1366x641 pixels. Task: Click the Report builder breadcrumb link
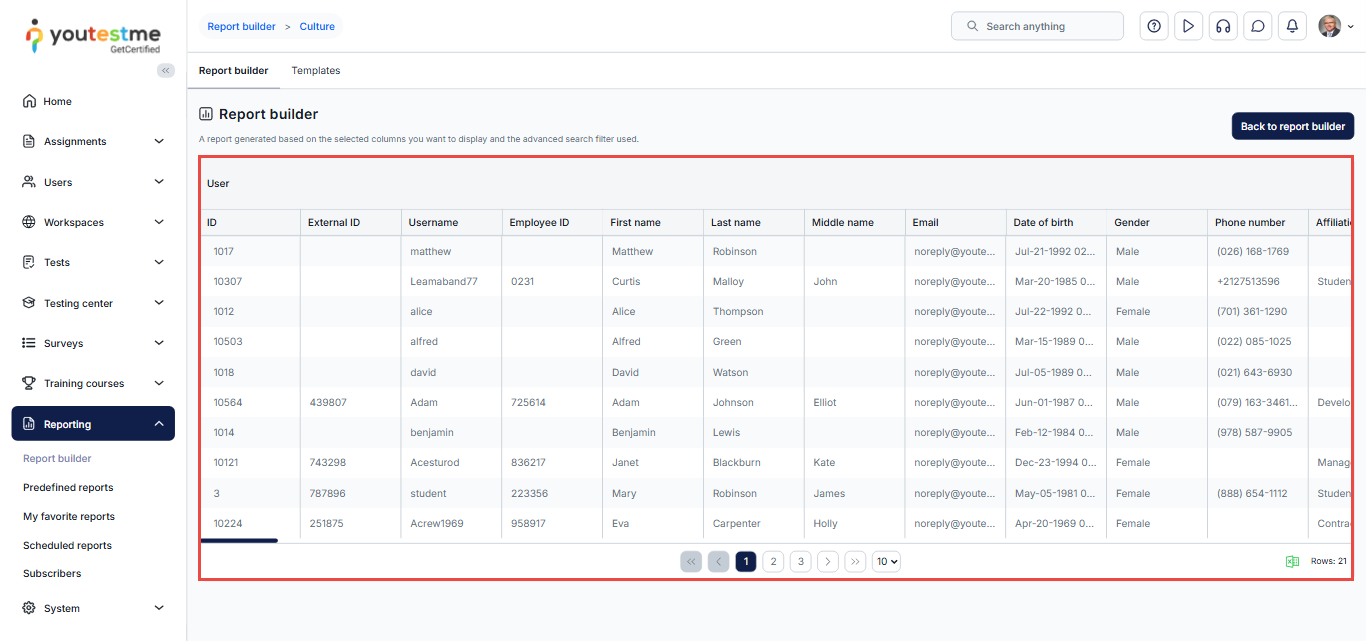coord(241,27)
